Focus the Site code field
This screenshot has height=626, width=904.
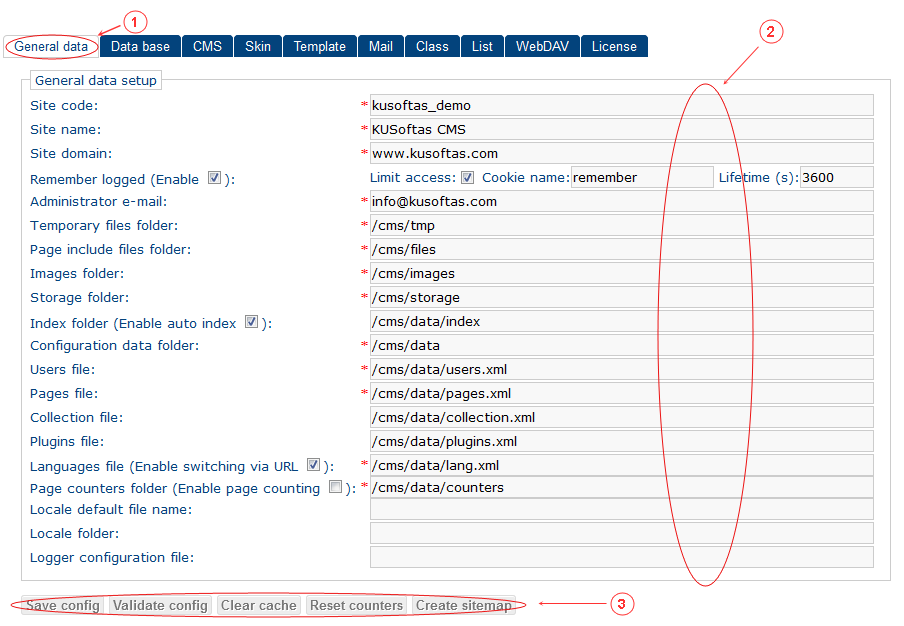pyautogui.click(x=622, y=105)
